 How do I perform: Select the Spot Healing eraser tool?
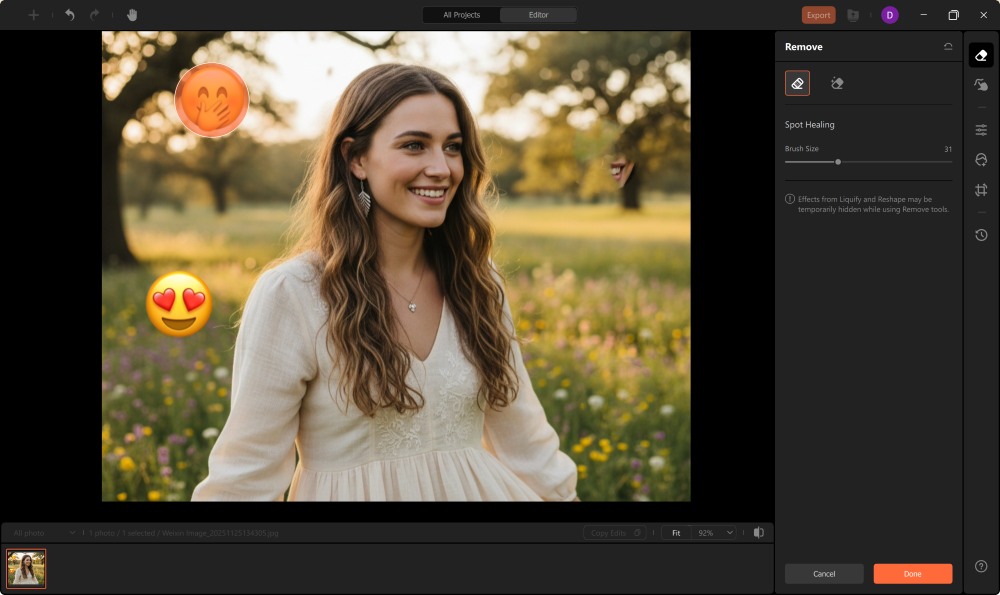tap(797, 83)
